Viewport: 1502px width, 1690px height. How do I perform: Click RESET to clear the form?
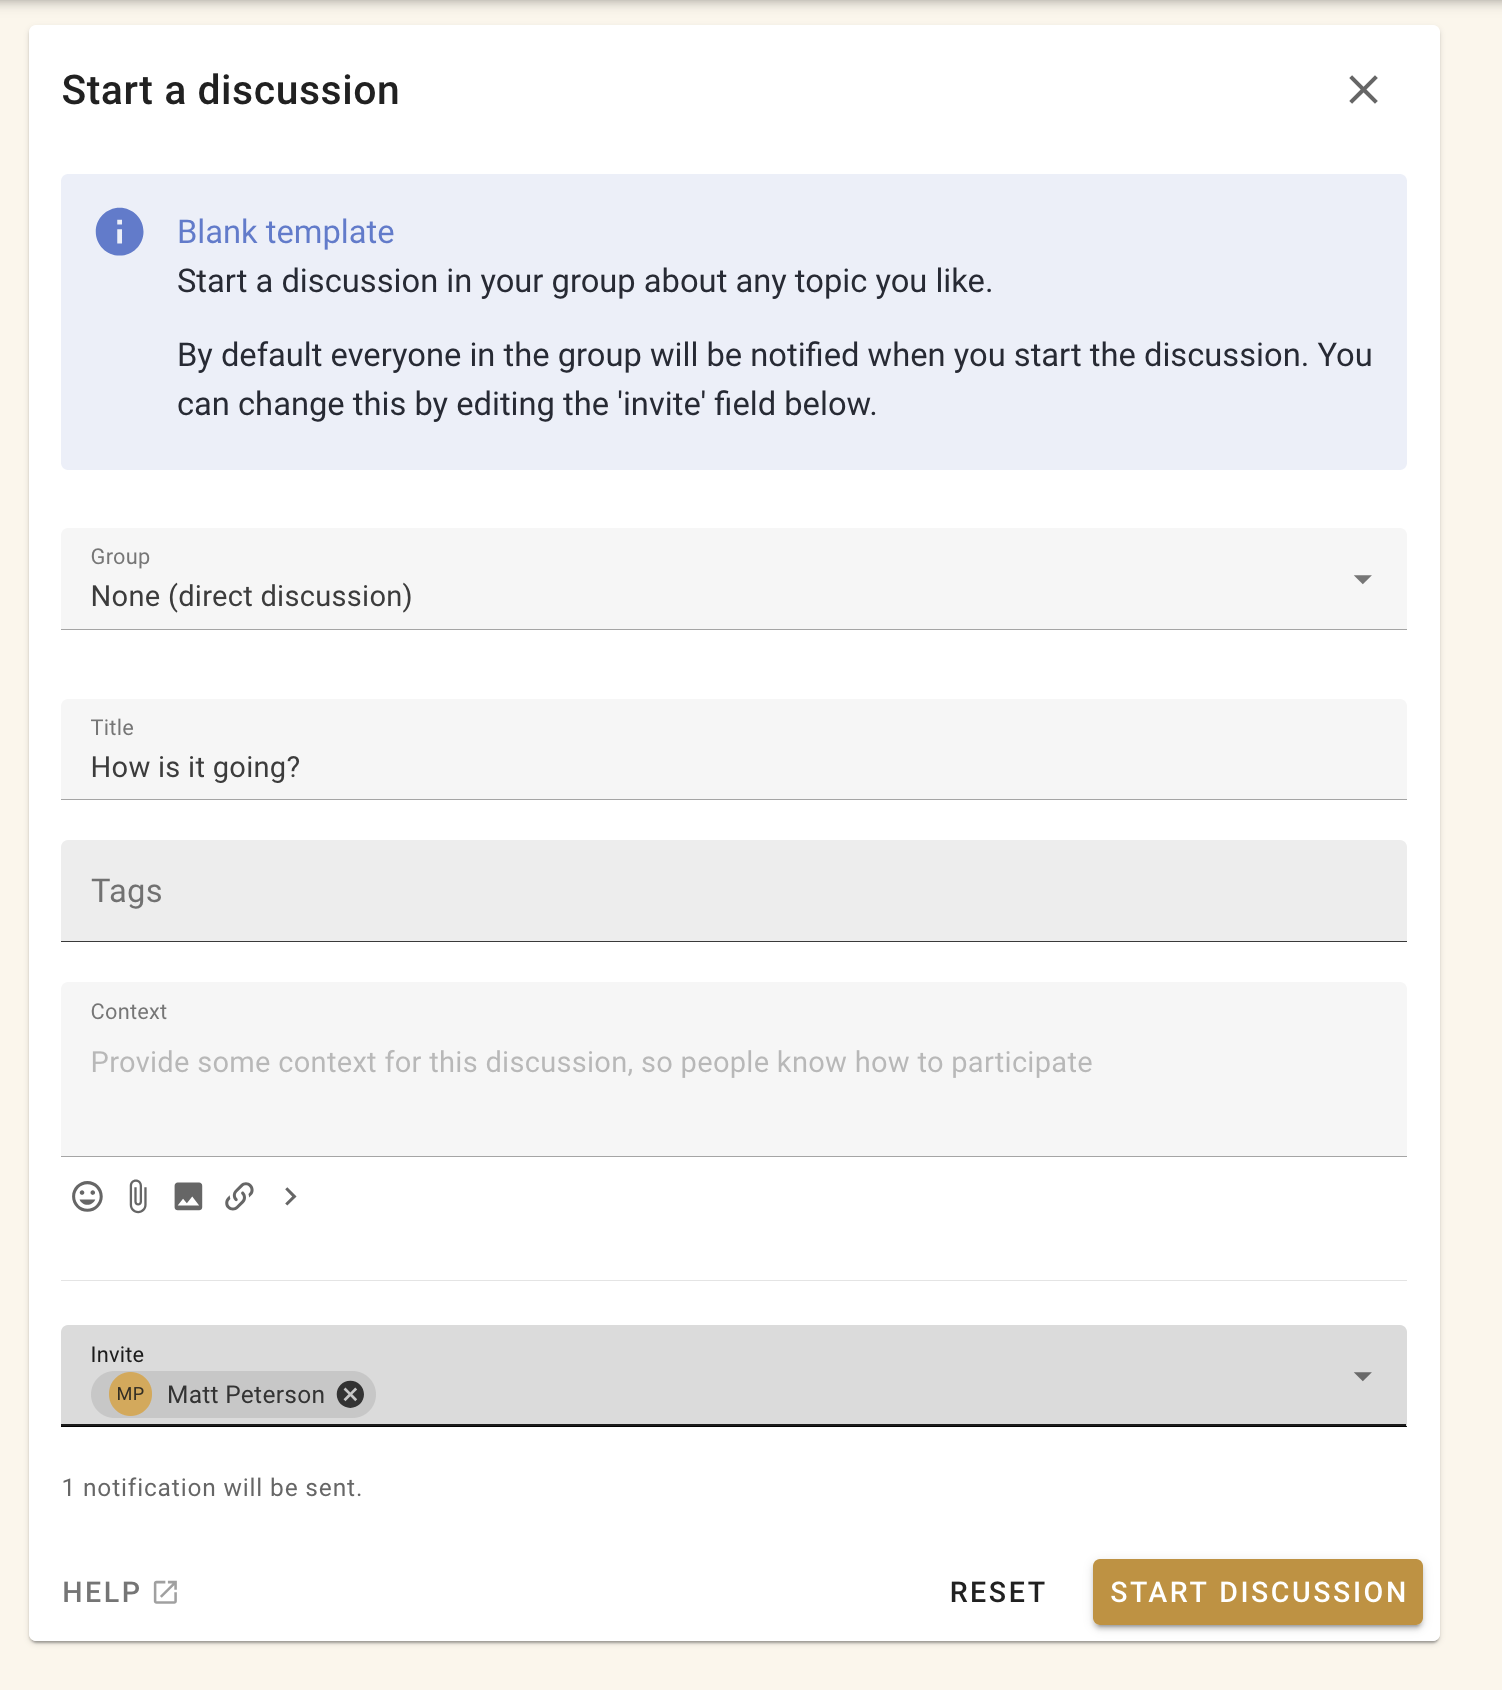coord(997,1591)
